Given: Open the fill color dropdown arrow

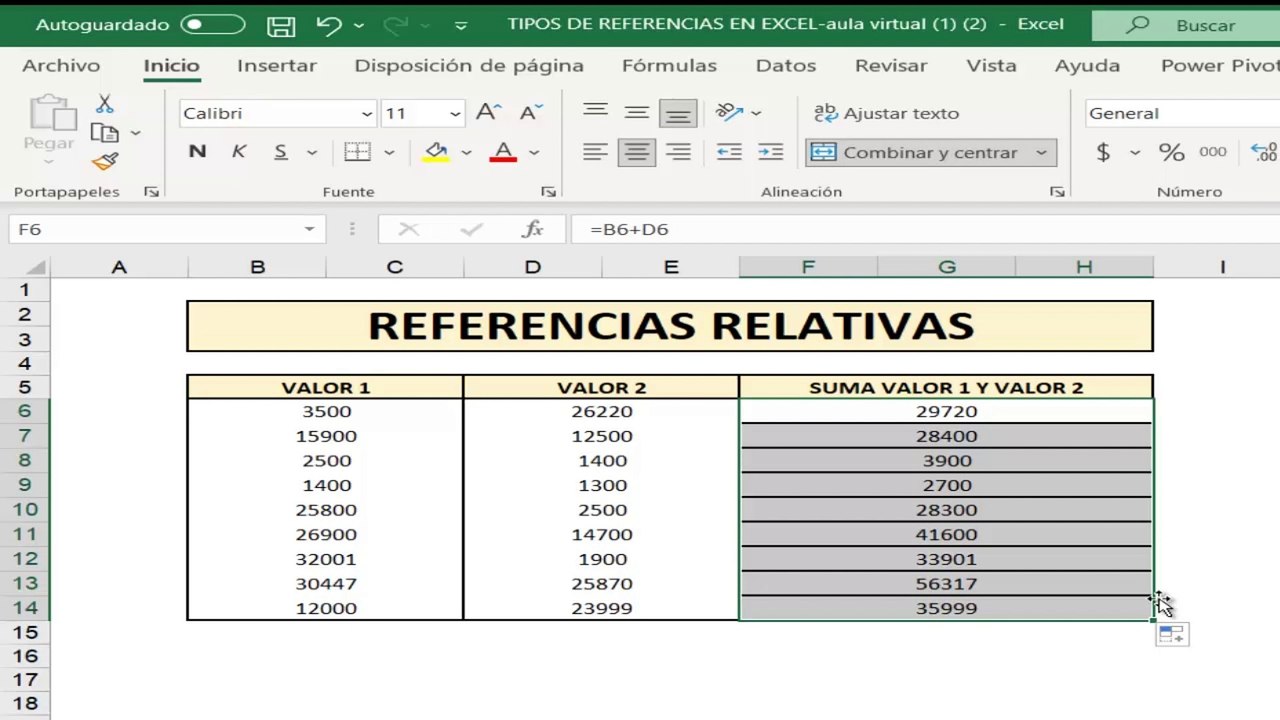Looking at the screenshot, I should (x=466, y=153).
